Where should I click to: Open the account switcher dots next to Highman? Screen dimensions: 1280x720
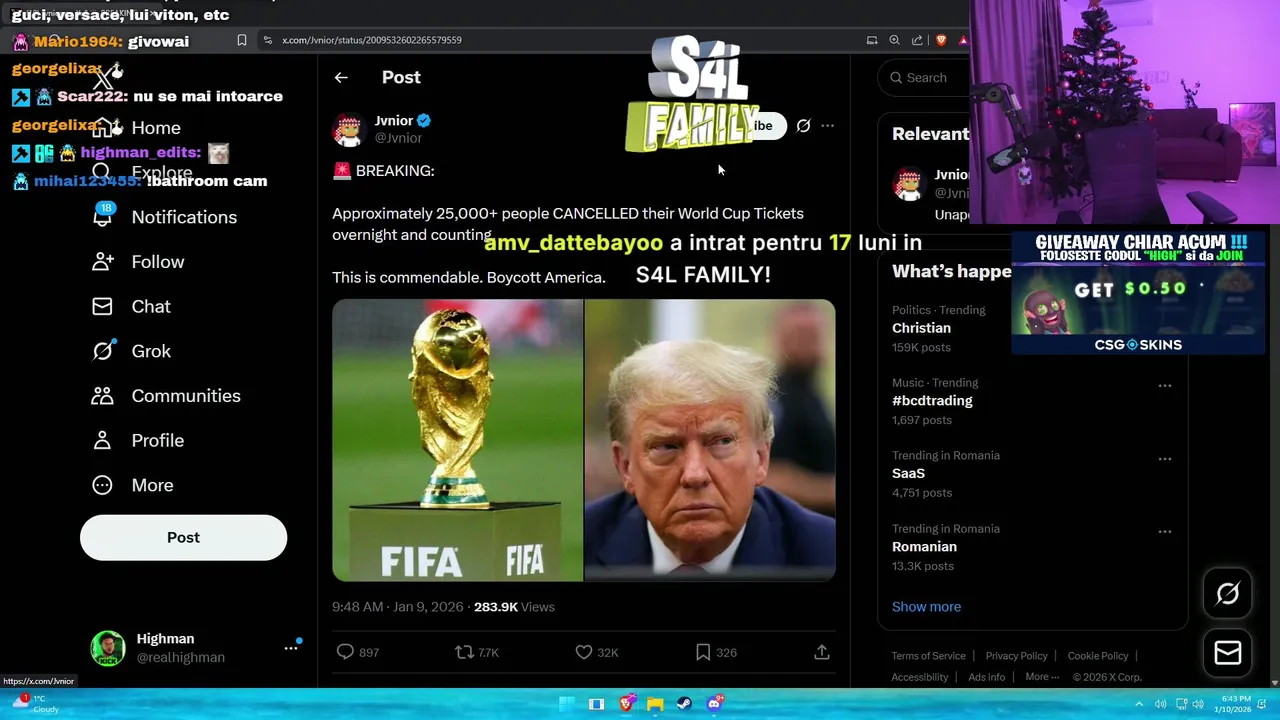tap(291, 648)
